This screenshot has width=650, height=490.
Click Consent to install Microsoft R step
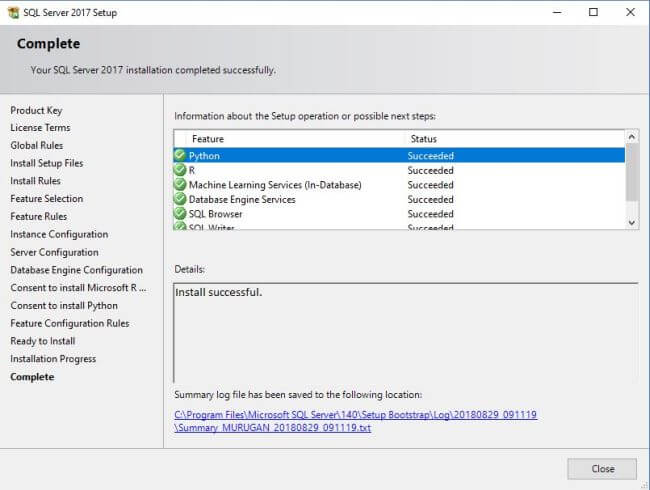click(x=78, y=288)
